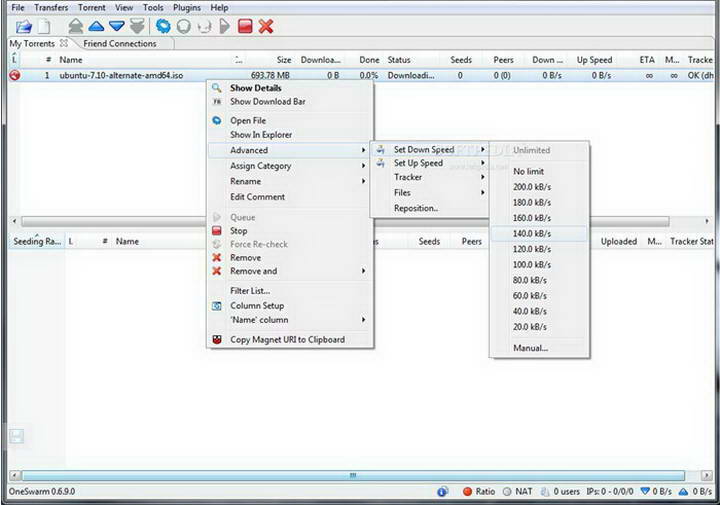Click the grey start arrow toolbar icon

pyautogui.click(x=225, y=26)
